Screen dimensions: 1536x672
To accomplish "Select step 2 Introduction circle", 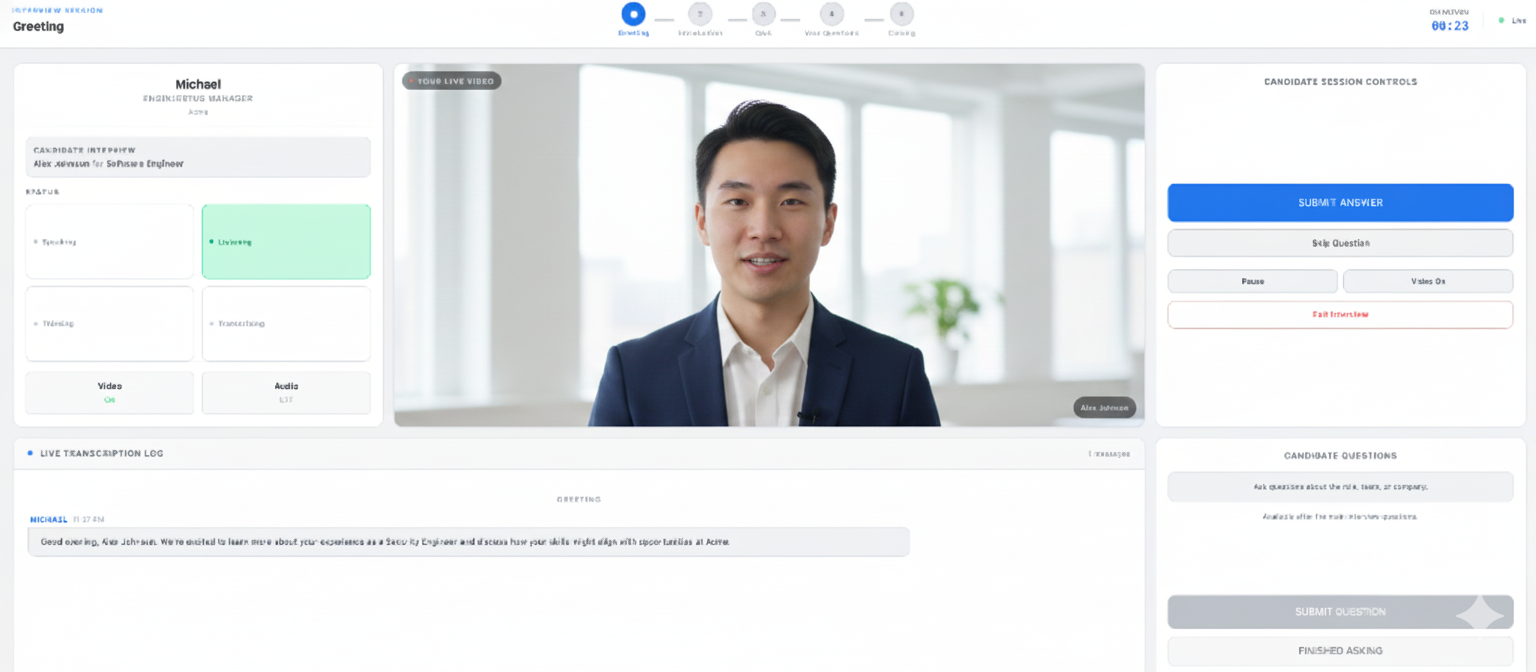I will point(700,14).
